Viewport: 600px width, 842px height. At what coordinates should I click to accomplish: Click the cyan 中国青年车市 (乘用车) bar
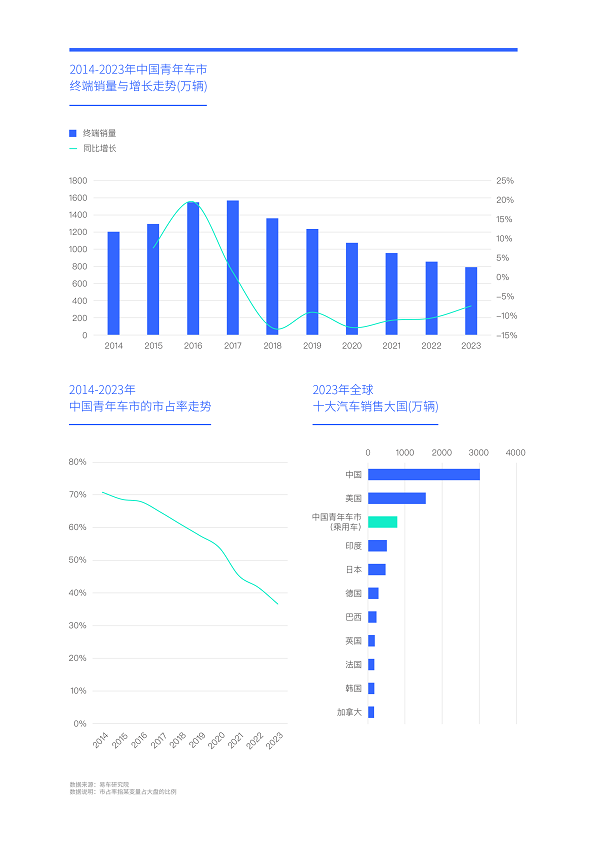[x=382, y=522]
